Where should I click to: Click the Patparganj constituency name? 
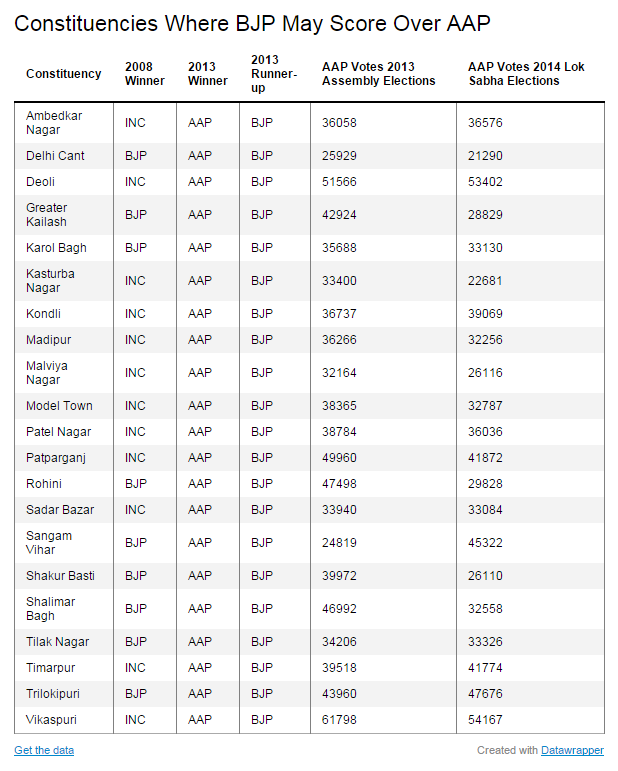pos(56,458)
